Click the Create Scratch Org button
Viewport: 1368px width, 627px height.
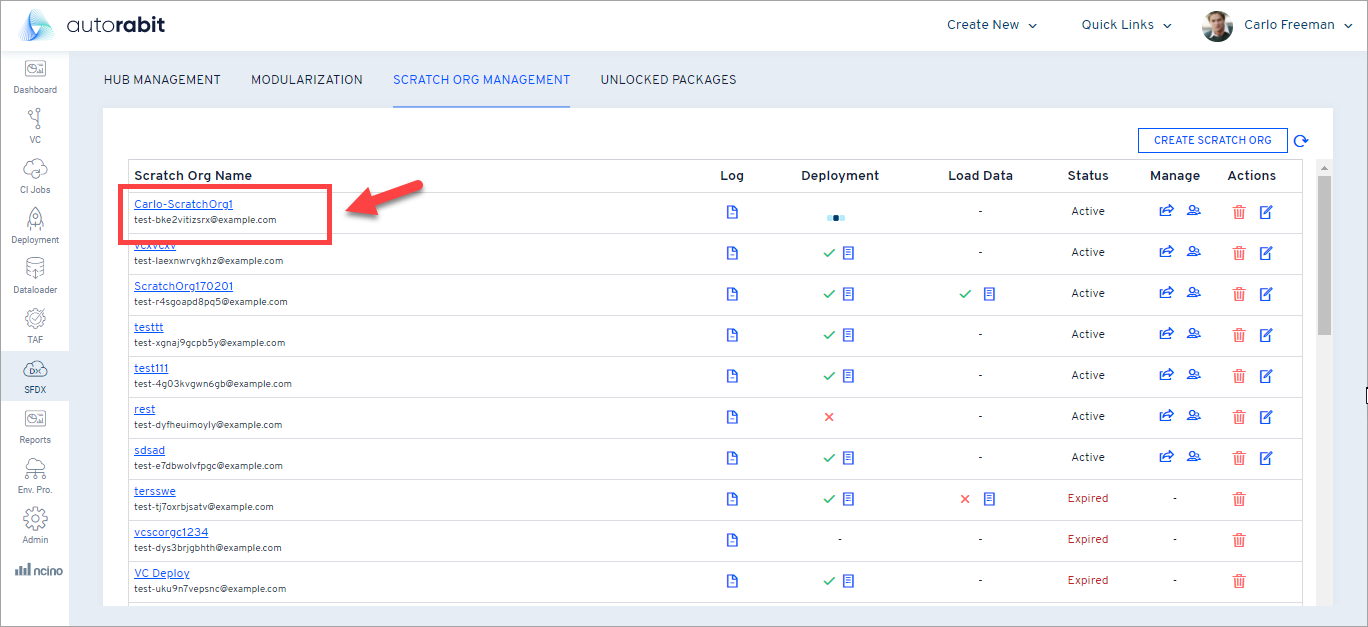[x=1212, y=140]
